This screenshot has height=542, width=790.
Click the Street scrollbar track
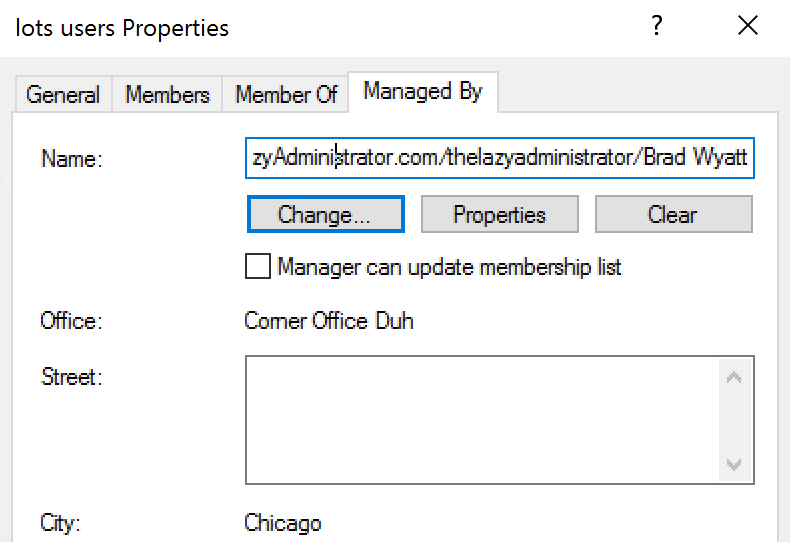tap(734, 421)
